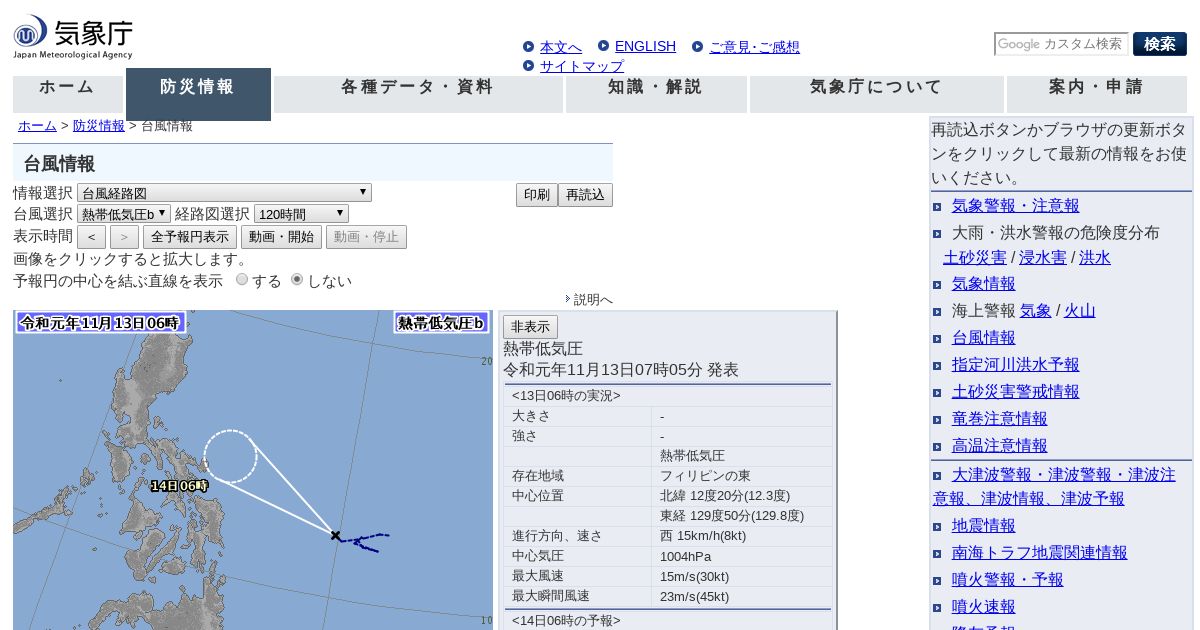
Task: Click the 15m/s(30kt) maximum wind value
Action: pos(694,576)
